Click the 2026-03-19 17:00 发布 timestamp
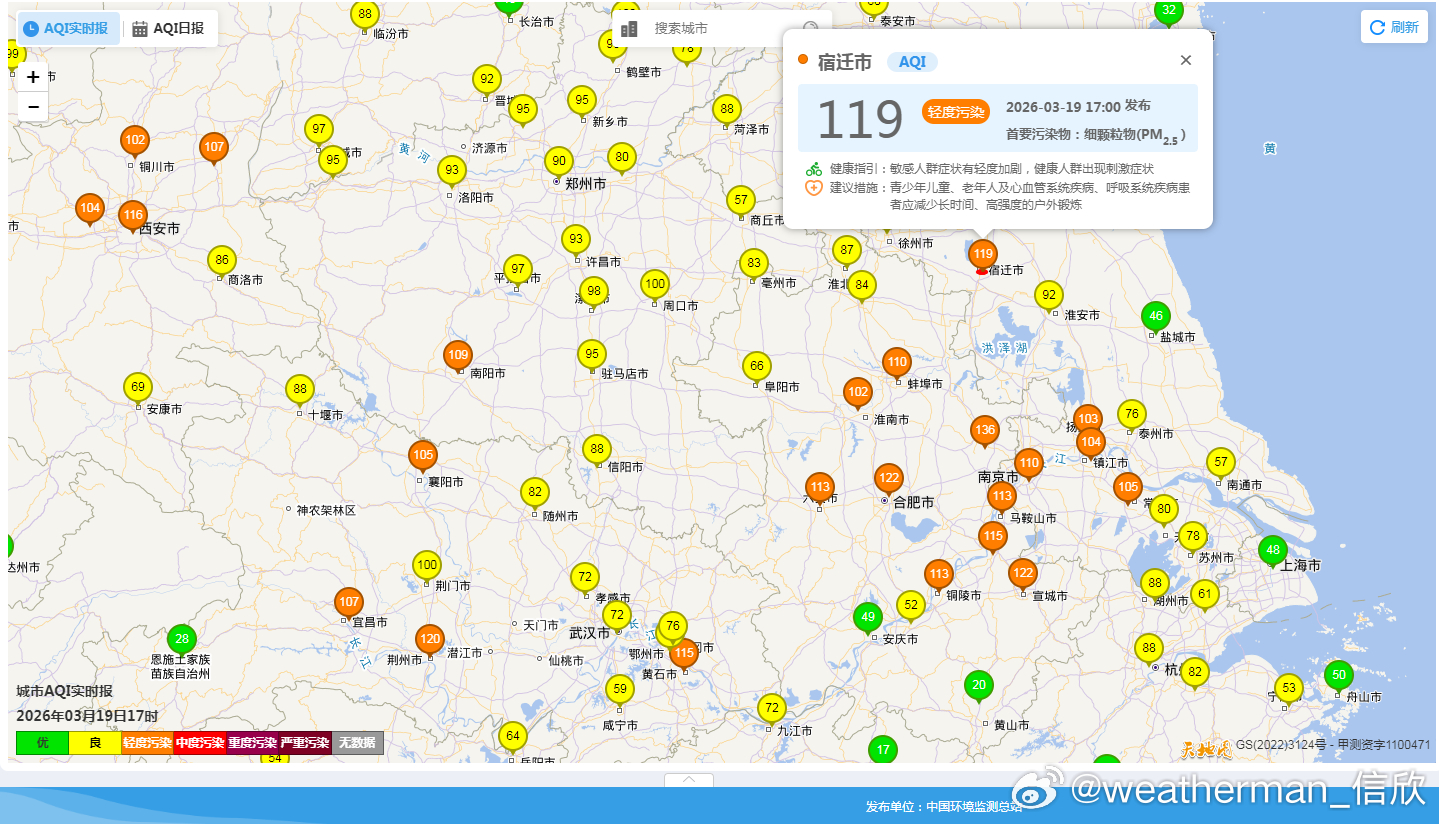The height and width of the screenshot is (824, 1439). click(x=1078, y=106)
